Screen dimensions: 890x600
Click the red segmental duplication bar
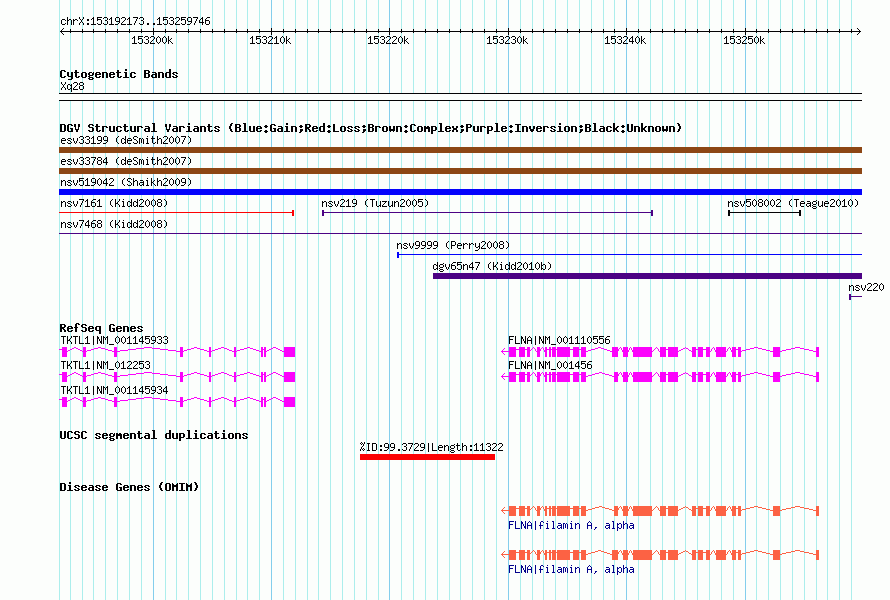(427, 457)
